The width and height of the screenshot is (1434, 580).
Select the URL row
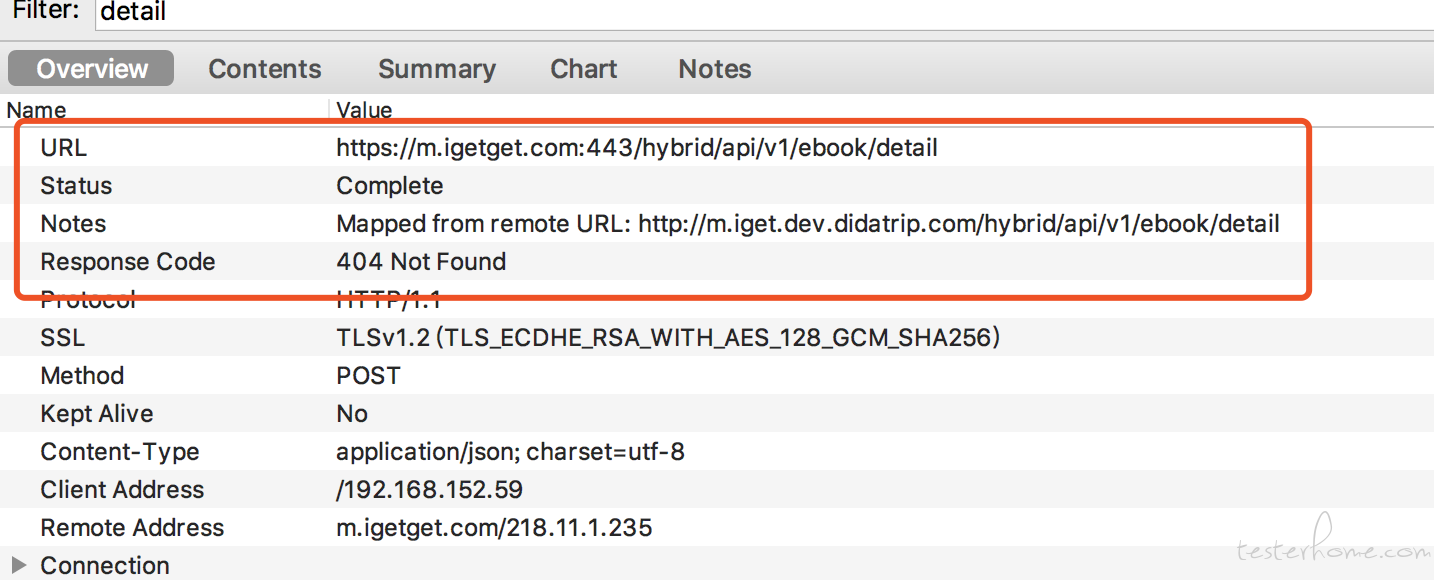717,148
